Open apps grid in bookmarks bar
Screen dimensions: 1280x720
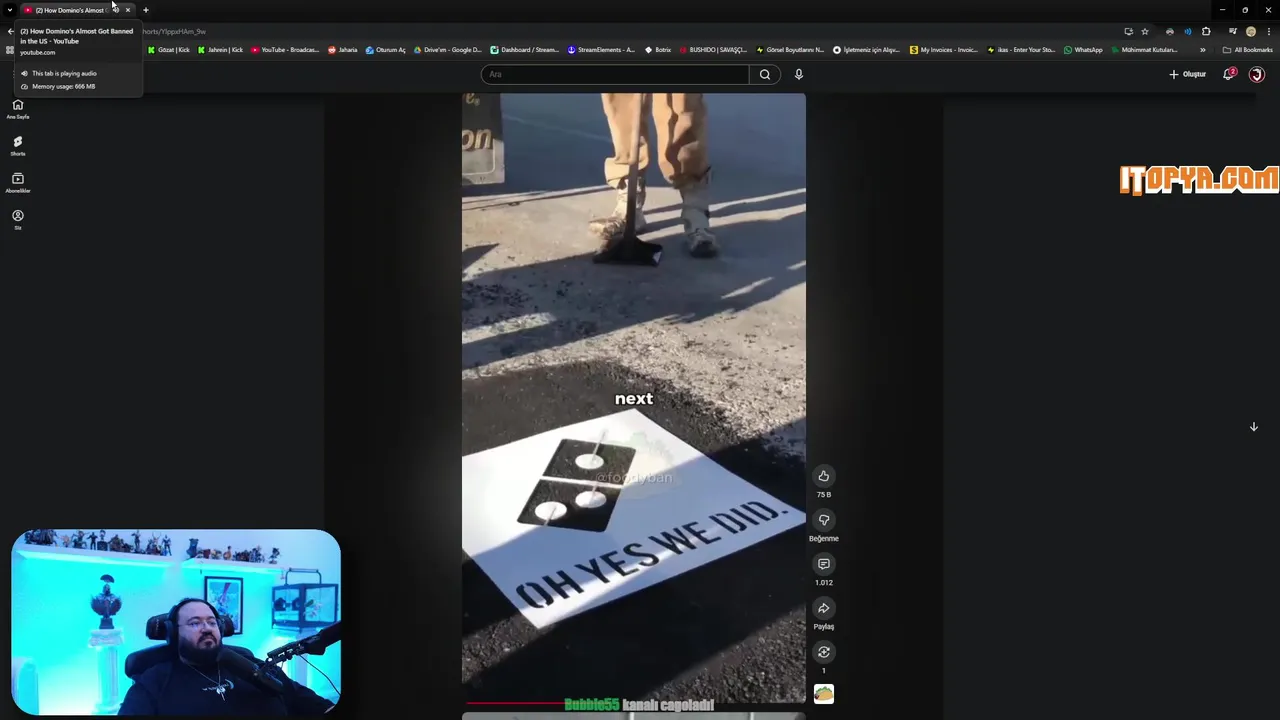click(x=10, y=50)
